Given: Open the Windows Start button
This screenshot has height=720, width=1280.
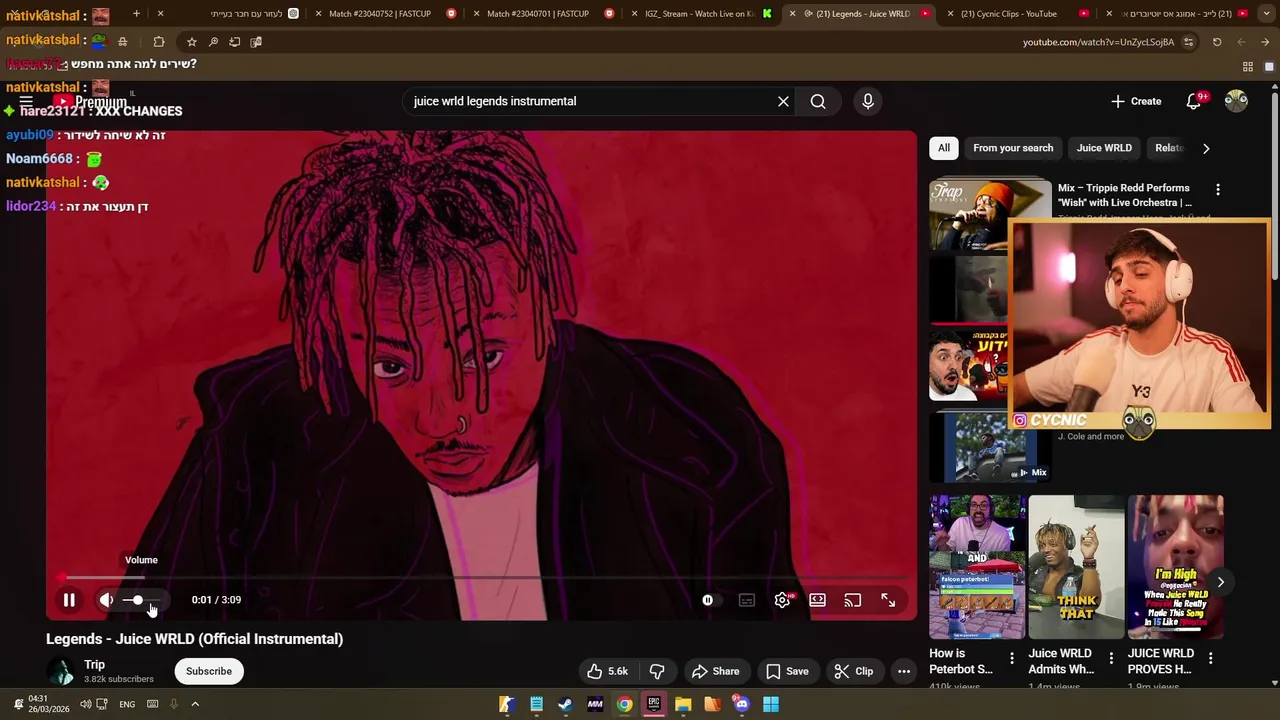Looking at the screenshot, I should click(x=771, y=704).
